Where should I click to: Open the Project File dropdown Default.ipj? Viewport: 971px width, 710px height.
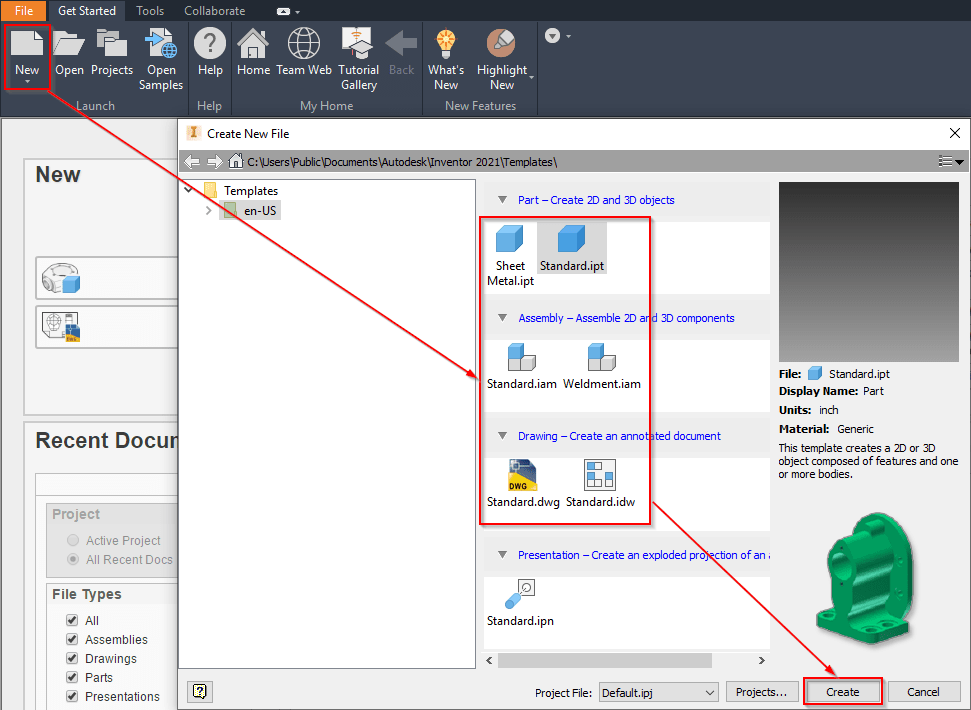click(658, 692)
